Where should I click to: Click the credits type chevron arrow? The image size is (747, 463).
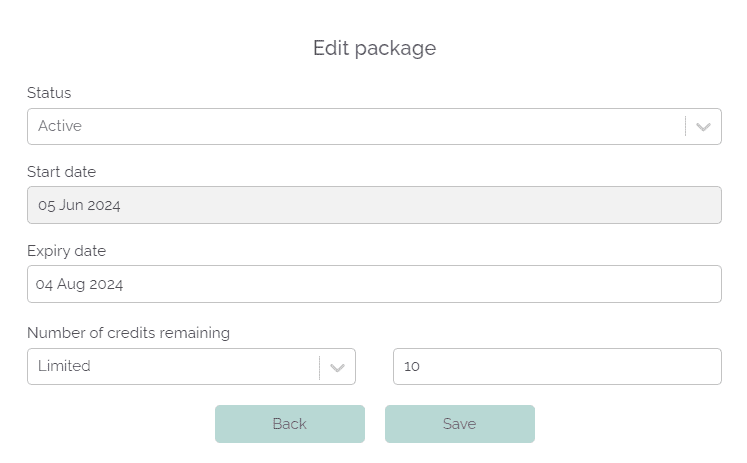click(337, 367)
